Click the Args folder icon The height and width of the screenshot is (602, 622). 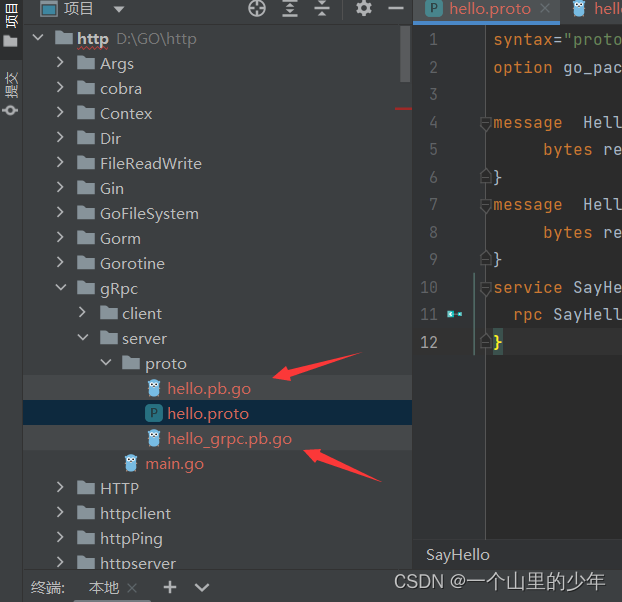point(86,63)
